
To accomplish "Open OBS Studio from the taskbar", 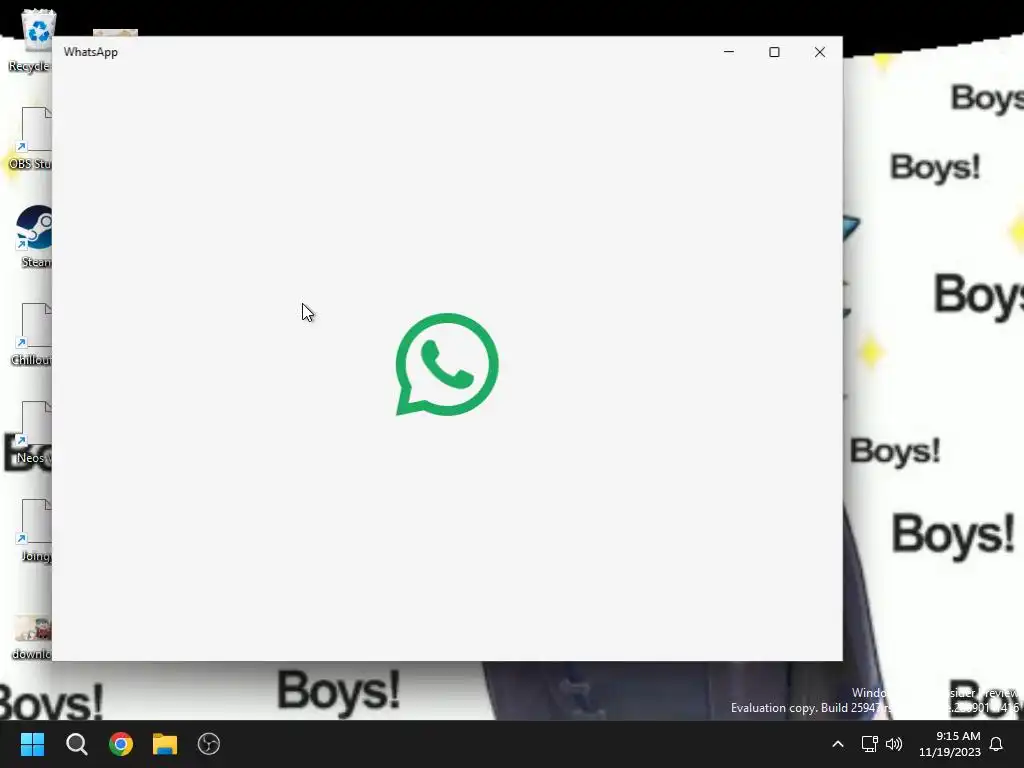I will (x=209, y=744).
